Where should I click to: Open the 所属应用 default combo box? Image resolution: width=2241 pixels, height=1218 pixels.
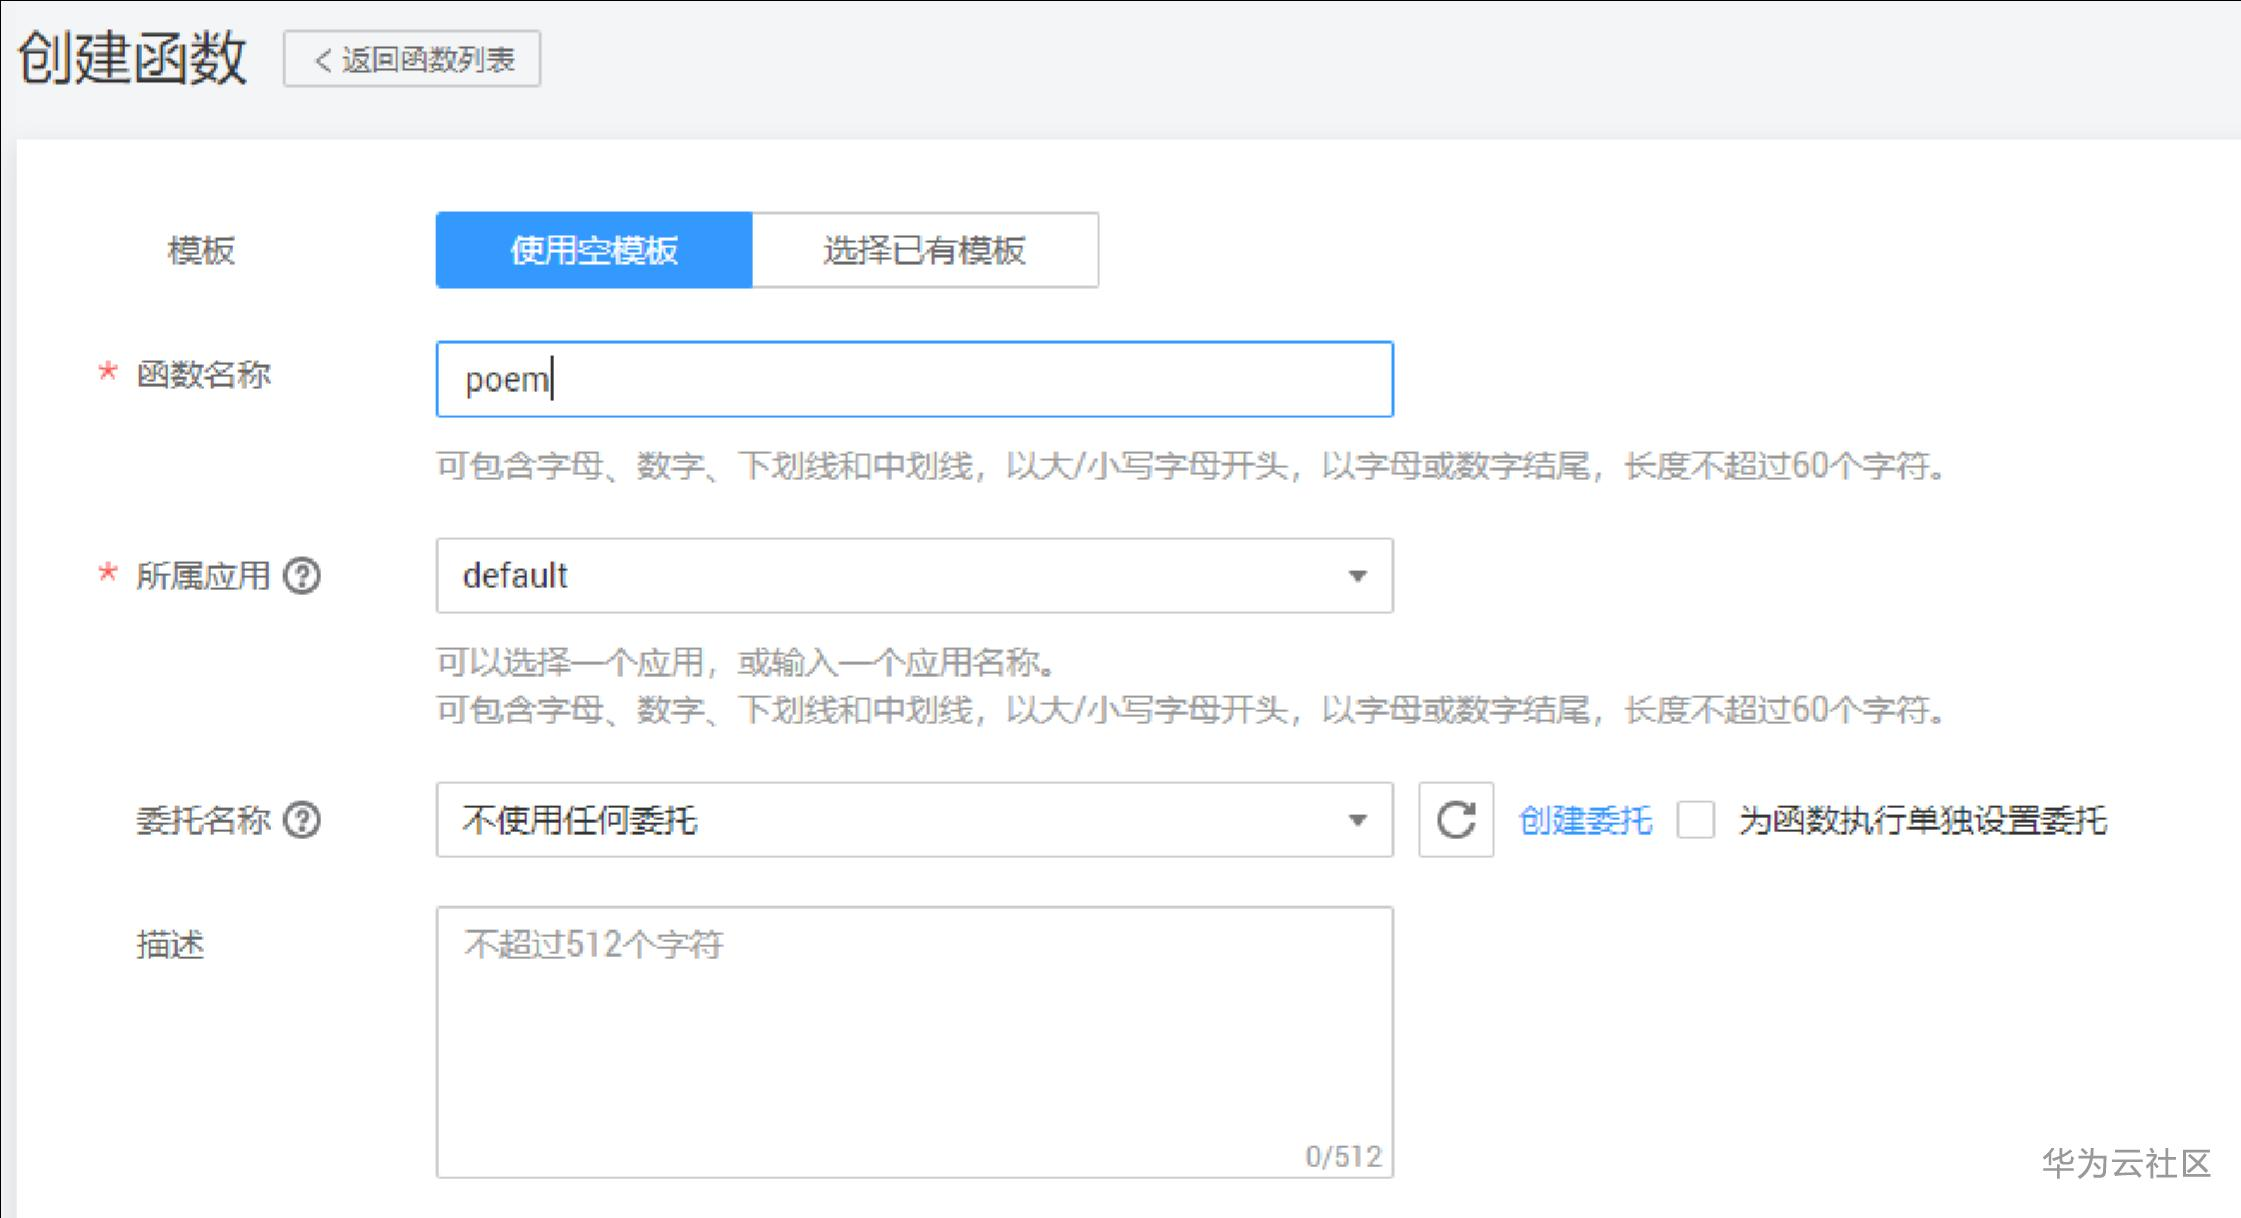pyautogui.click(x=900, y=576)
